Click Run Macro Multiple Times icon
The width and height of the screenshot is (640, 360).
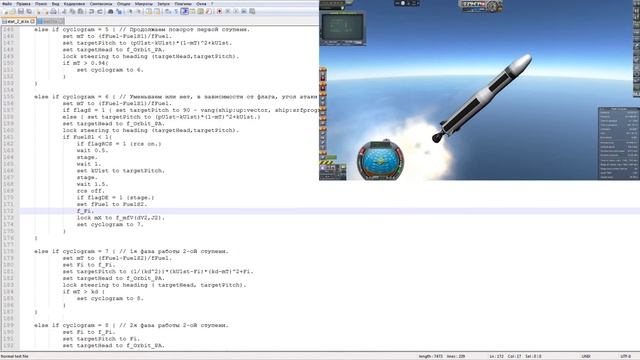[244, 11]
